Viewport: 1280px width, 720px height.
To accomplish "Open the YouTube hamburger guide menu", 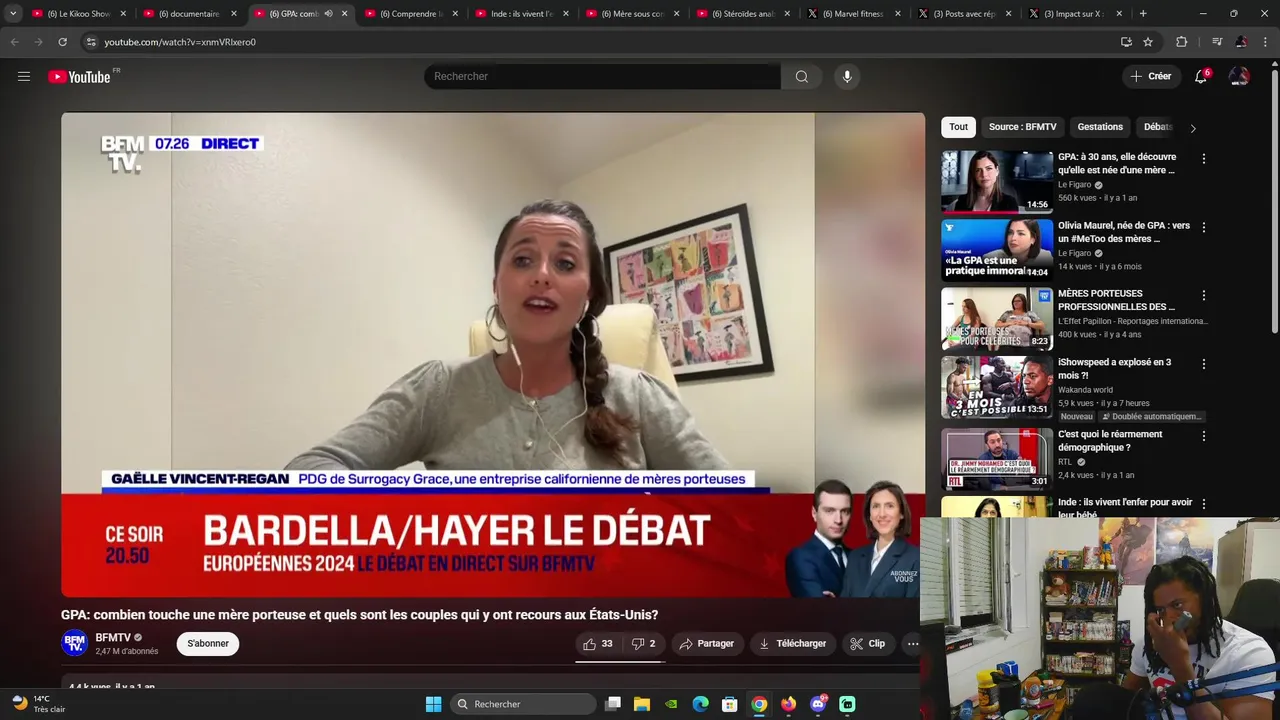I will (24, 76).
